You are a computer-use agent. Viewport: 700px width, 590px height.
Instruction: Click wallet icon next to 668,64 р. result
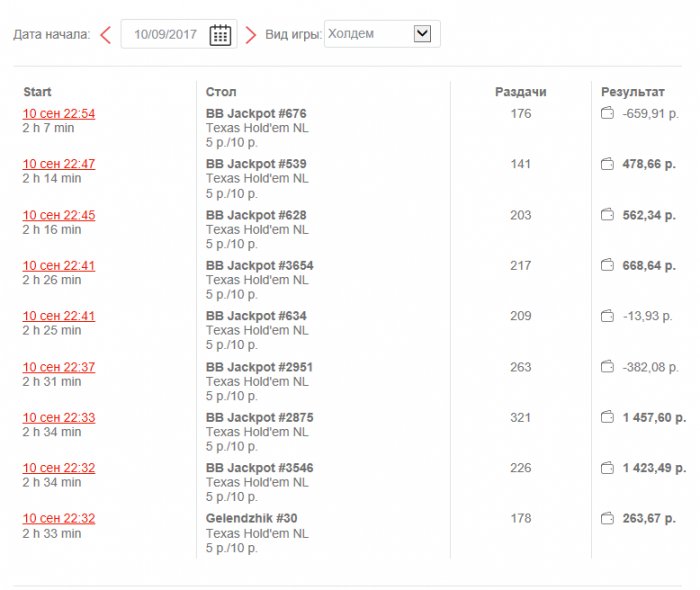coord(606,265)
